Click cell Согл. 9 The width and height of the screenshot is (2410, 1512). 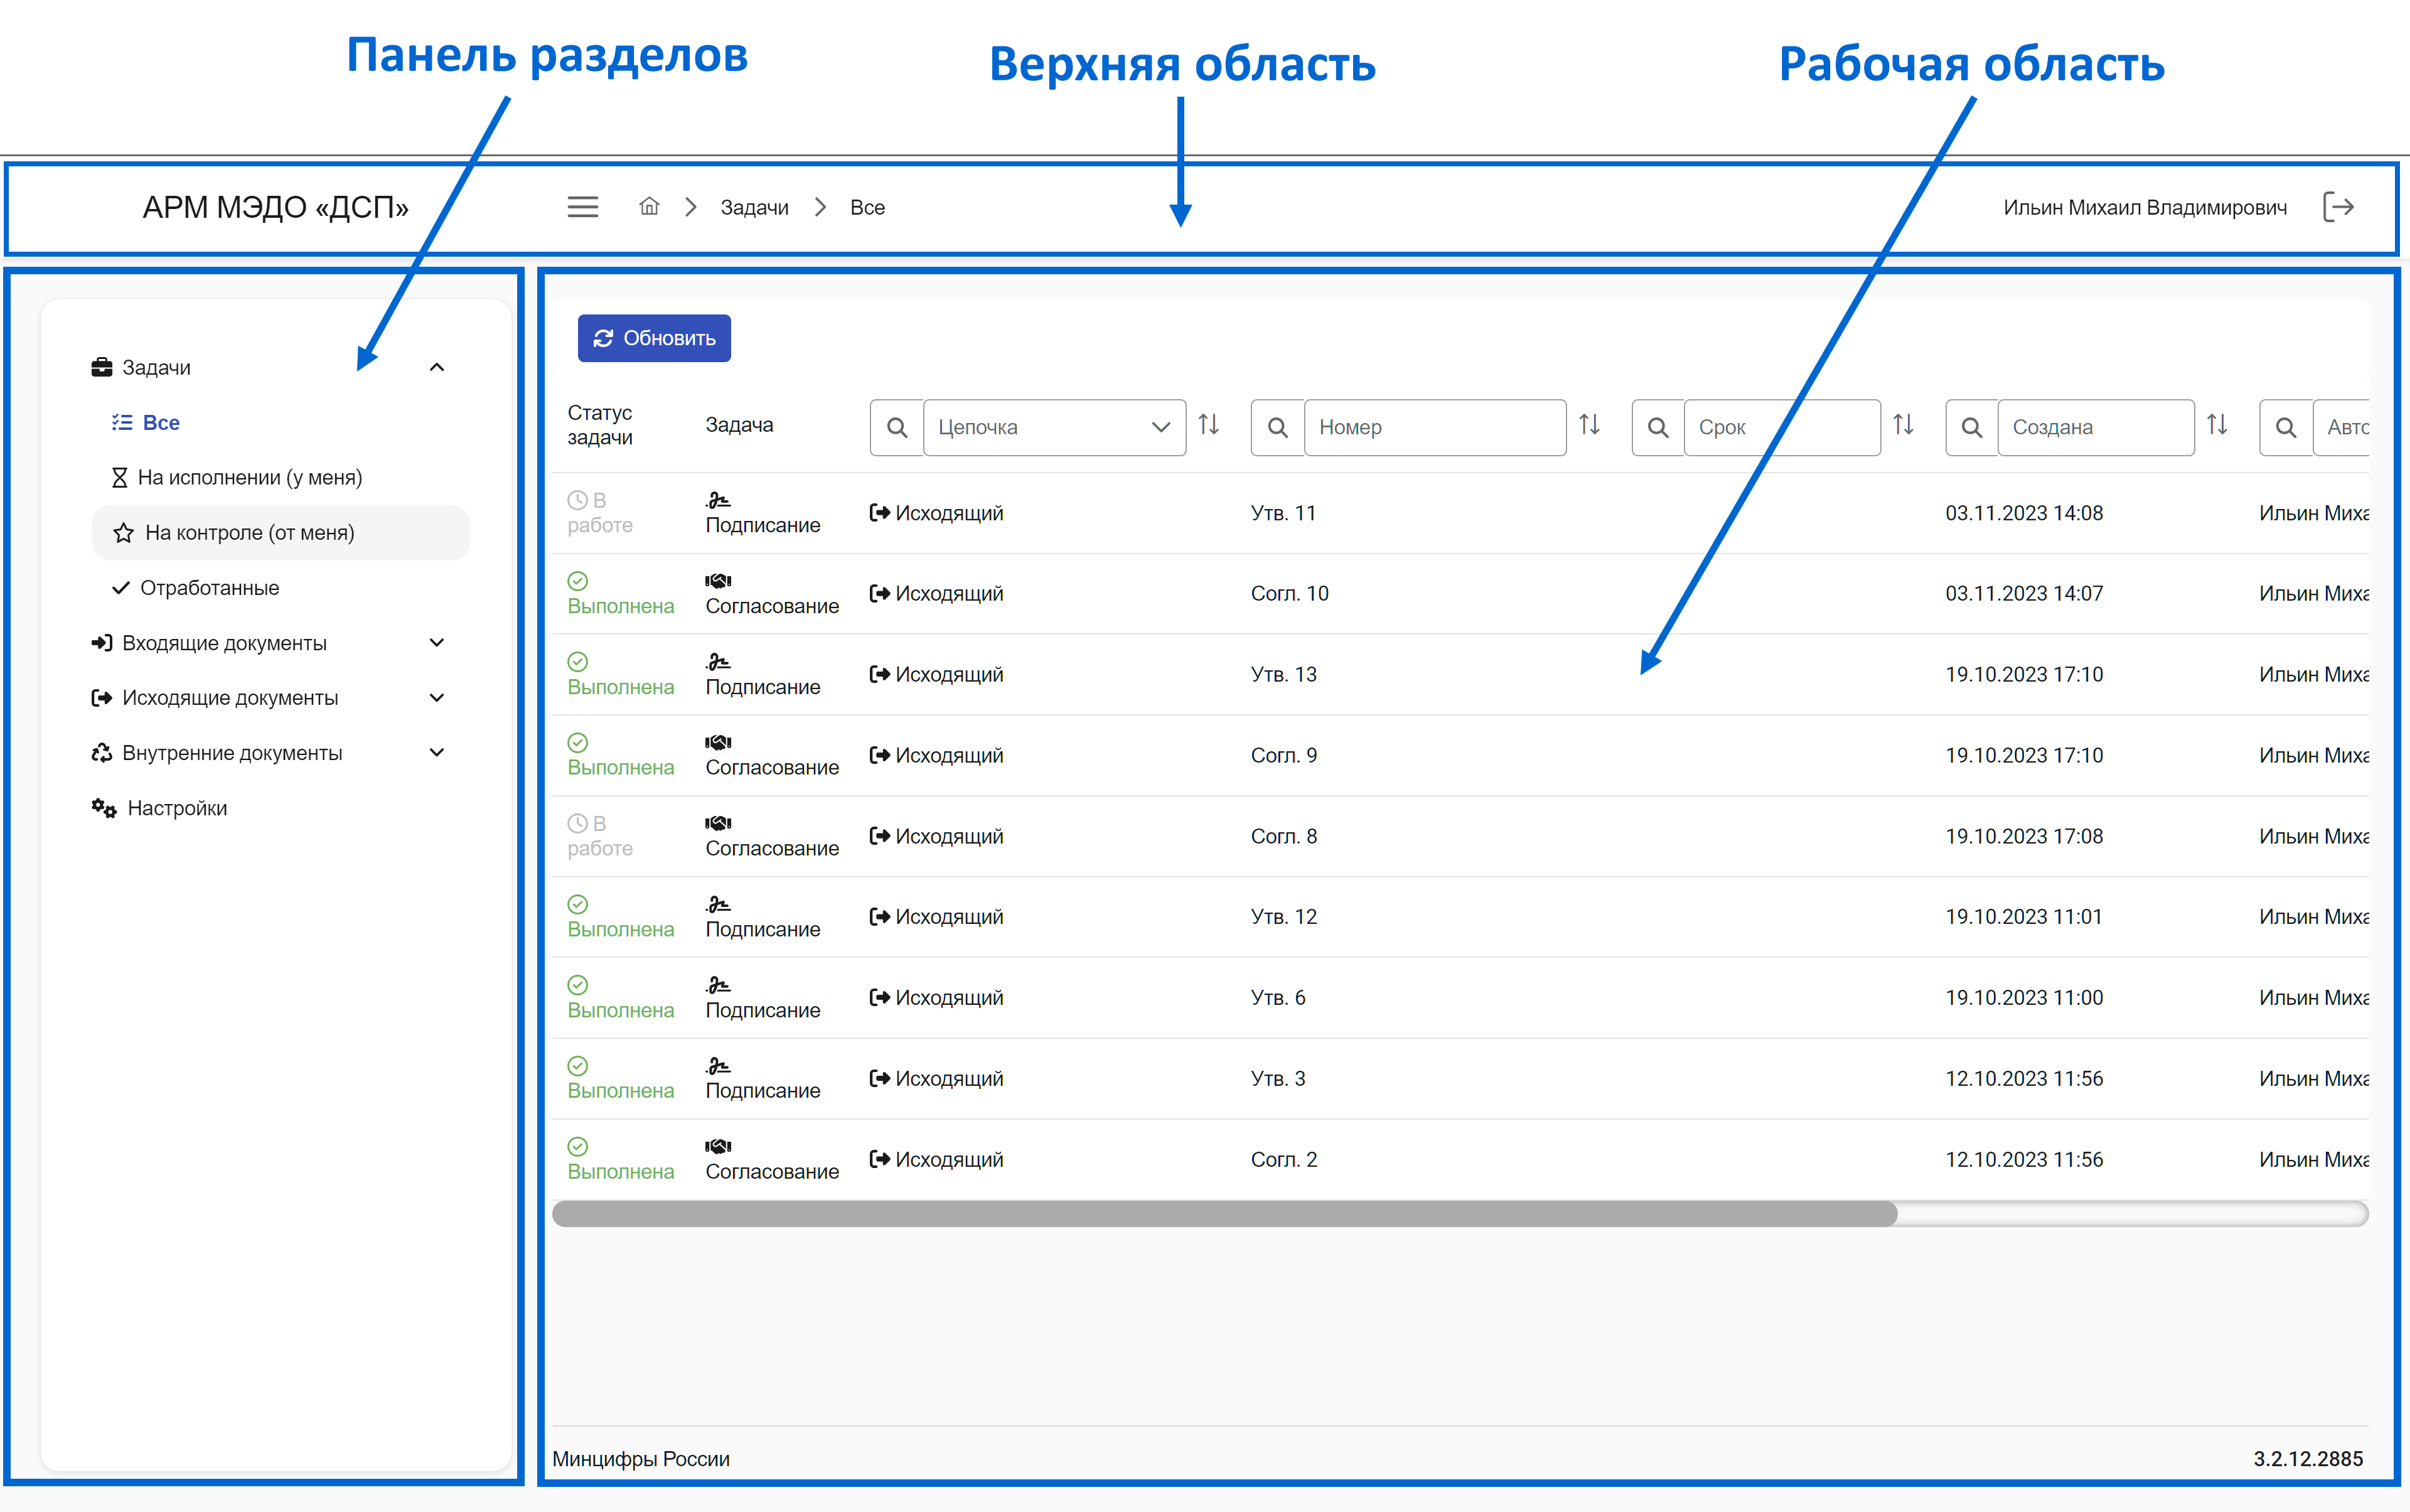coord(1283,756)
